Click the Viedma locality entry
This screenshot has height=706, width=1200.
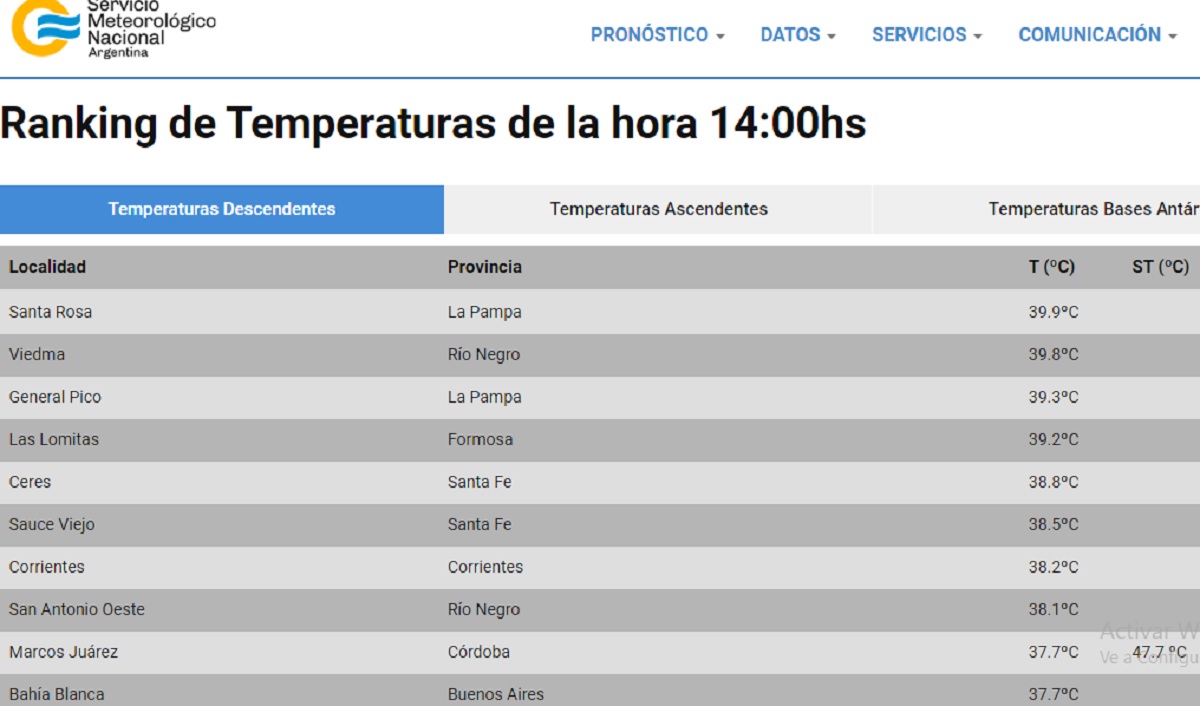[37, 354]
